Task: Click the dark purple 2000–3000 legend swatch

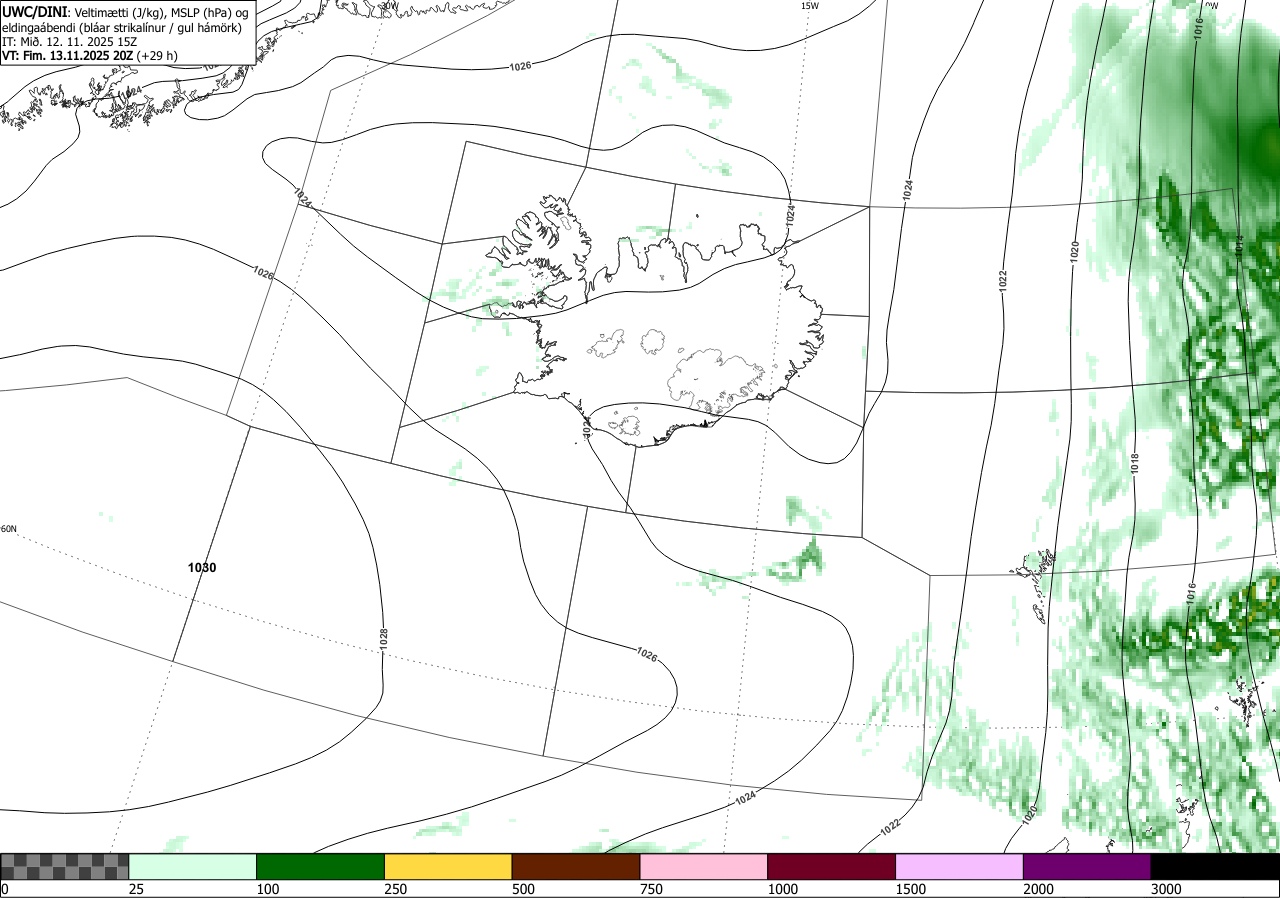Action: point(1087,866)
